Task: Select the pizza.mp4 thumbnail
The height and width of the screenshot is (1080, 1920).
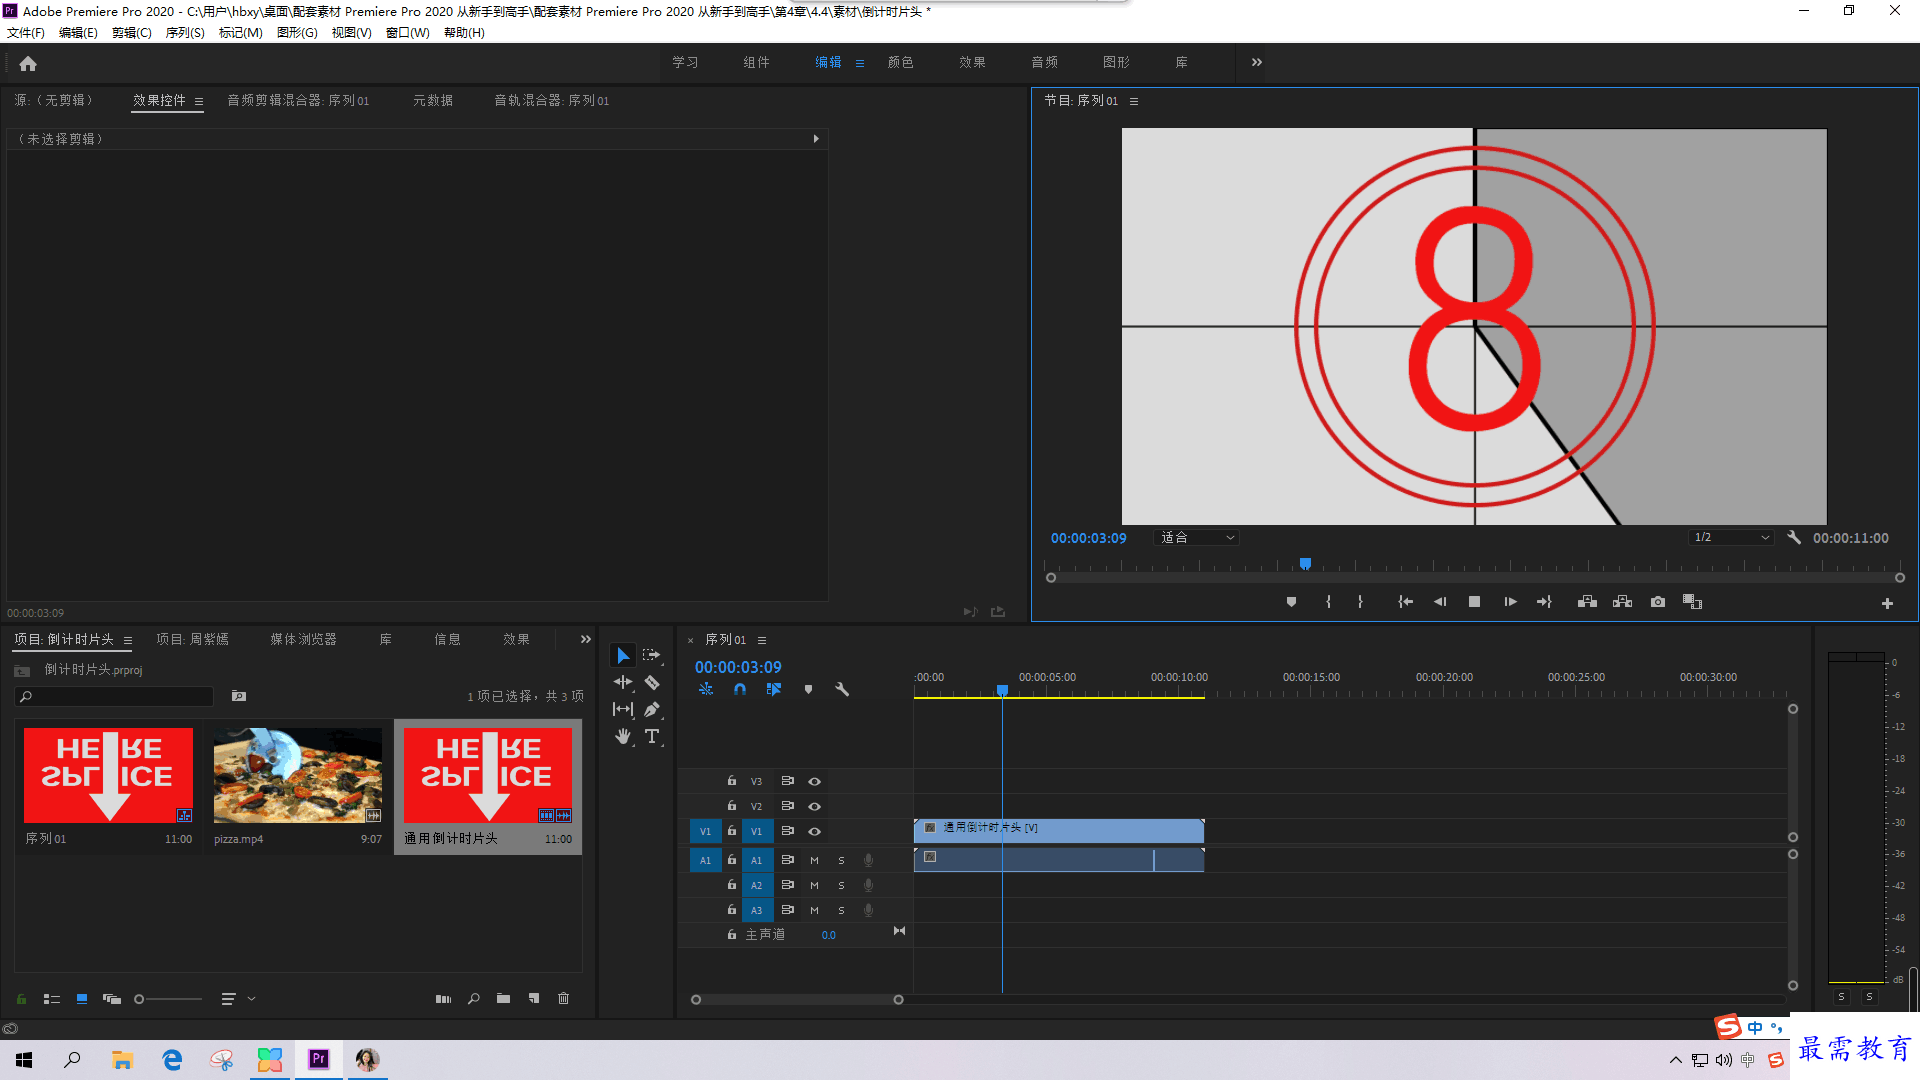Action: click(297, 775)
